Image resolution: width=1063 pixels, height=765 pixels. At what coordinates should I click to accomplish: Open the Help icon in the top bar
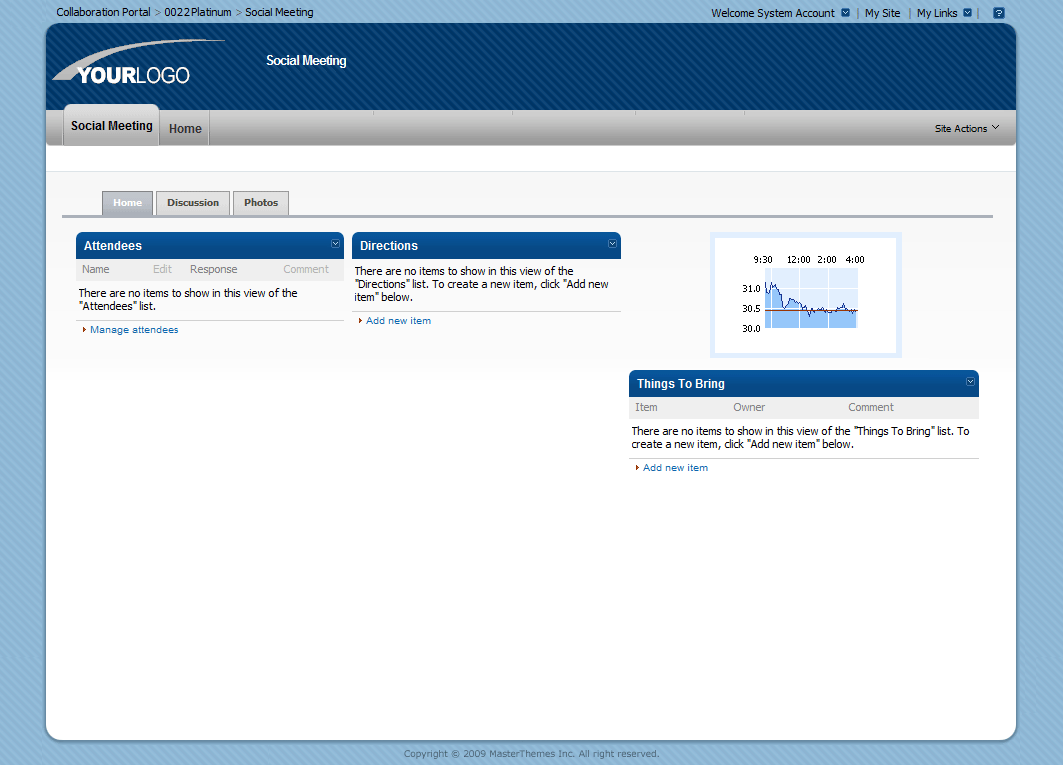click(998, 12)
